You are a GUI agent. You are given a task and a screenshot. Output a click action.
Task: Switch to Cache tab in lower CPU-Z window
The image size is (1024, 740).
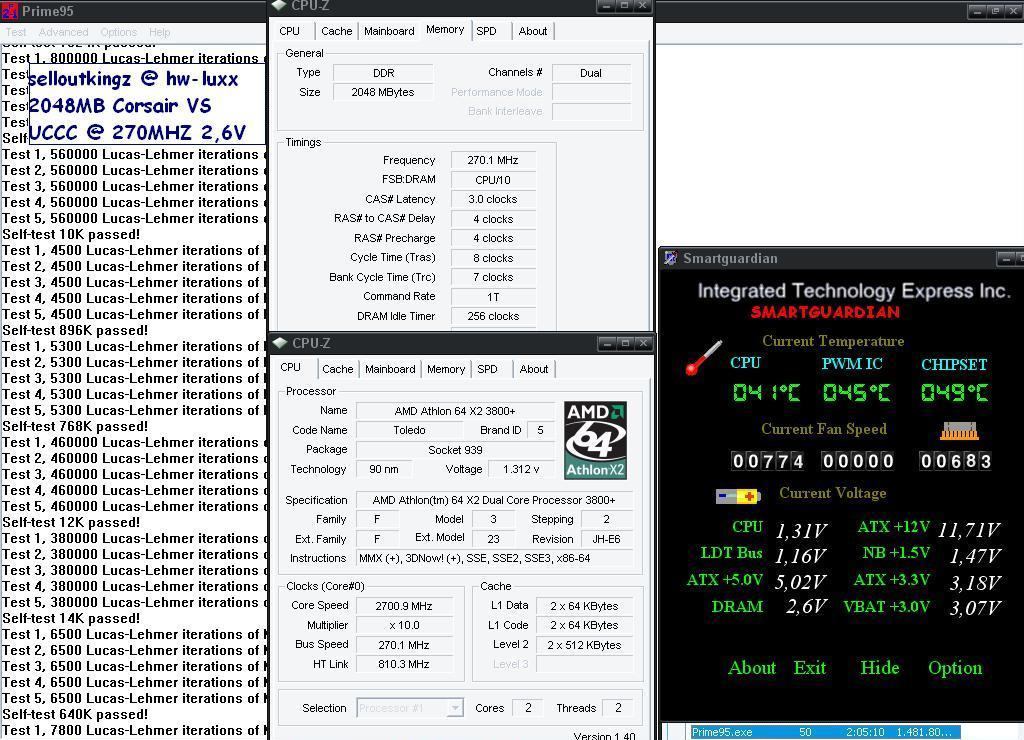point(338,369)
